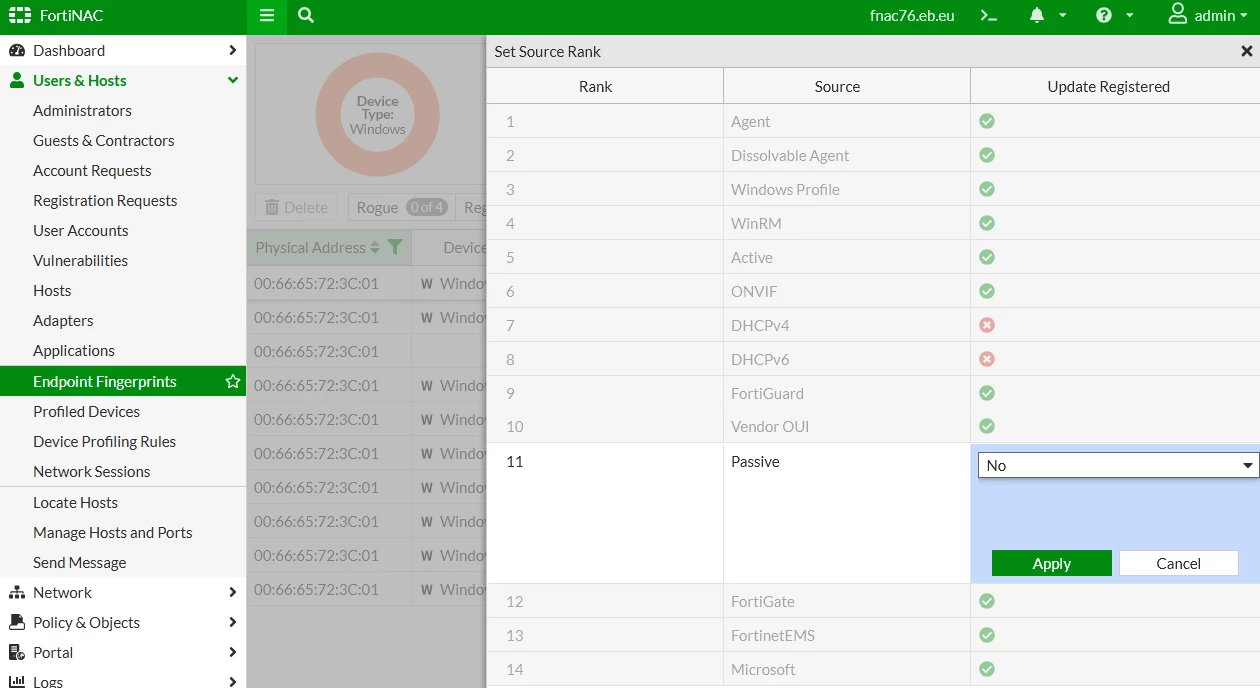1260x688 pixels.
Task: Open Device Profiling Rules
Action: pos(104,441)
